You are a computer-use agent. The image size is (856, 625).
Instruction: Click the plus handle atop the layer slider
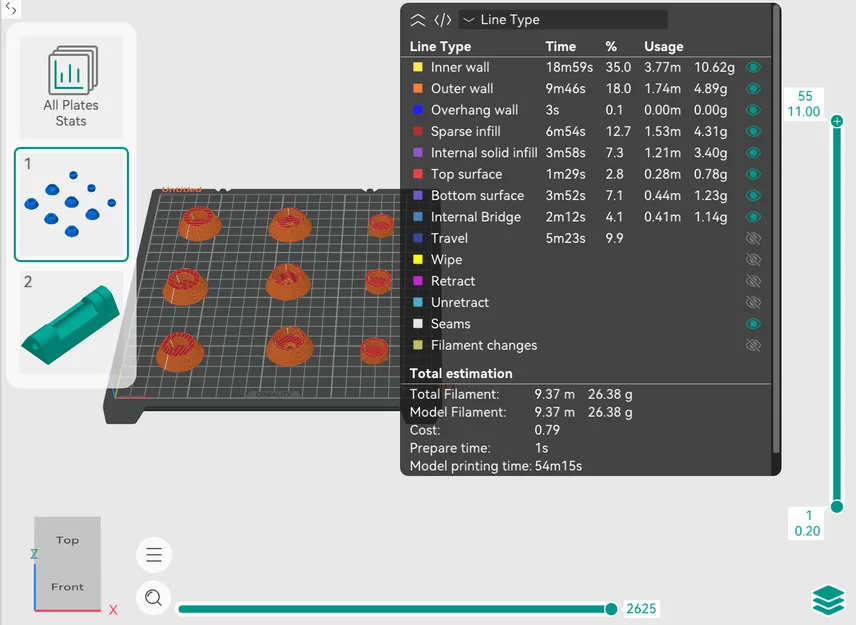point(837,121)
